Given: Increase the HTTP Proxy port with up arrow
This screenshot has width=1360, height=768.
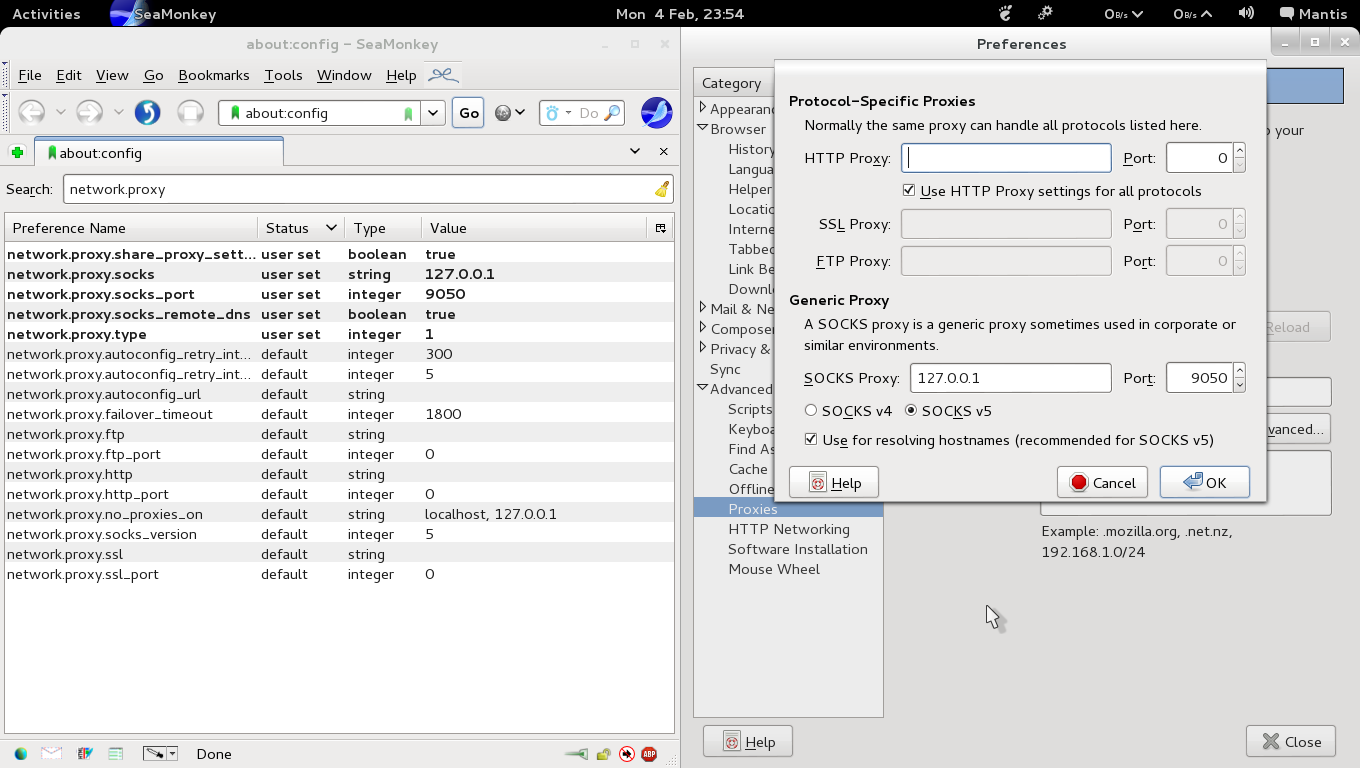Looking at the screenshot, I should point(1240,151).
